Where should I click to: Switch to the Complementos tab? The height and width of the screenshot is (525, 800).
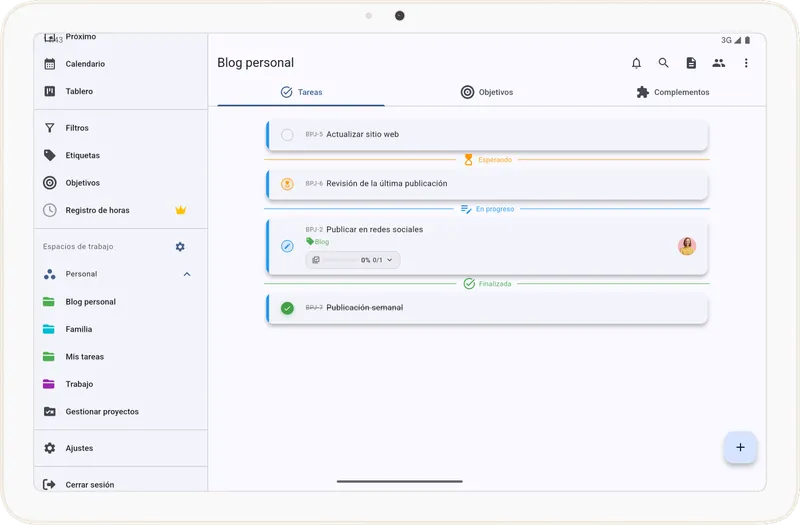pyautogui.click(x=672, y=92)
